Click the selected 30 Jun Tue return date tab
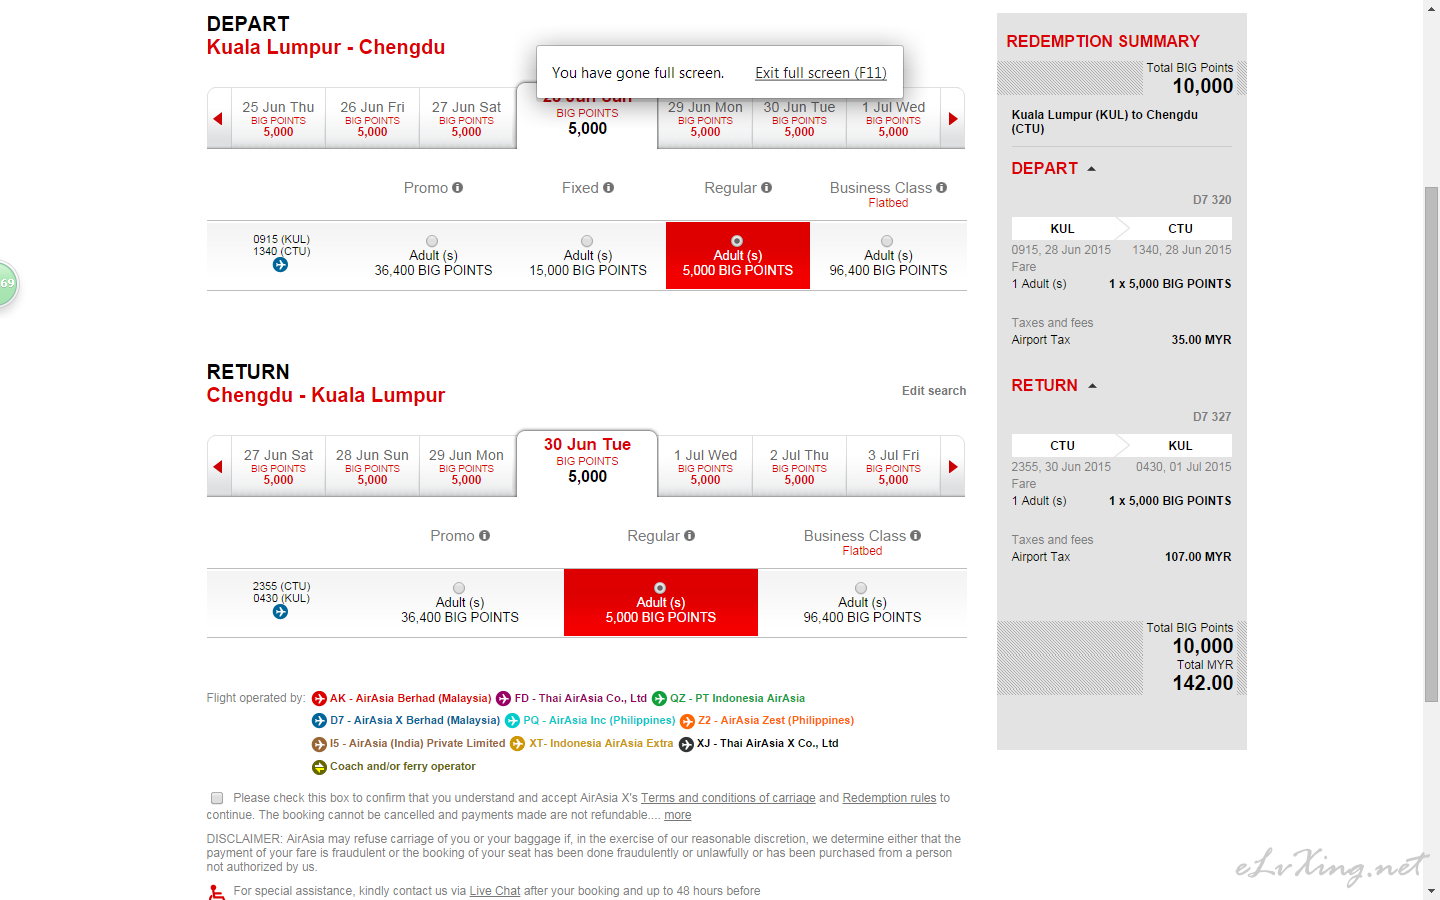 [587, 463]
